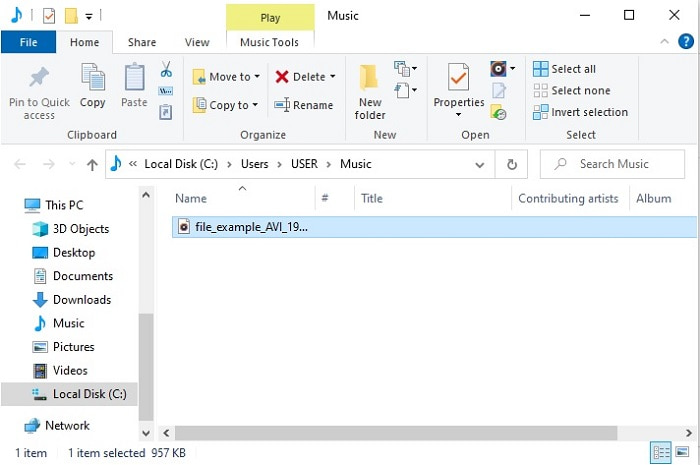Click Select all
Viewport: 700px width, 465px height.
[564, 69]
